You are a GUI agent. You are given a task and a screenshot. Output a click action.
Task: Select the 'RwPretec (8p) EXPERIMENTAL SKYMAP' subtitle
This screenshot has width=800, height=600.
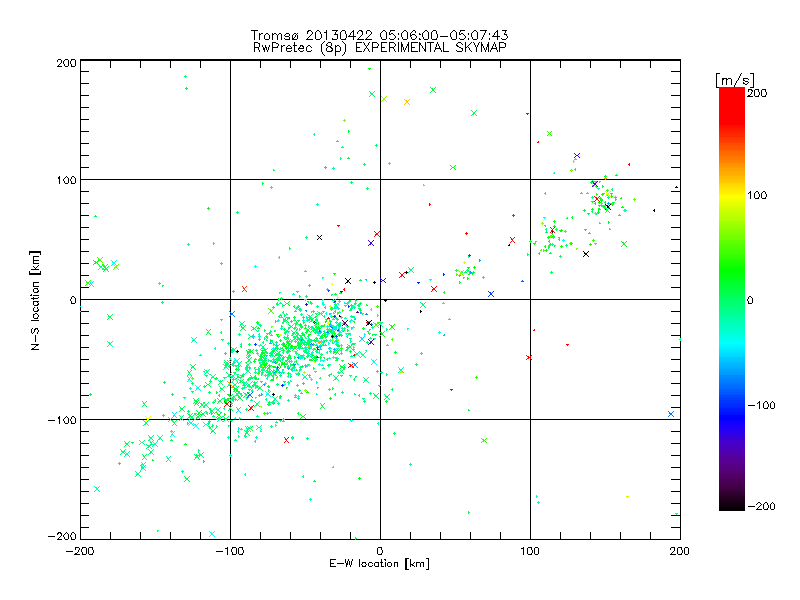pyautogui.click(x=380, y=48)
